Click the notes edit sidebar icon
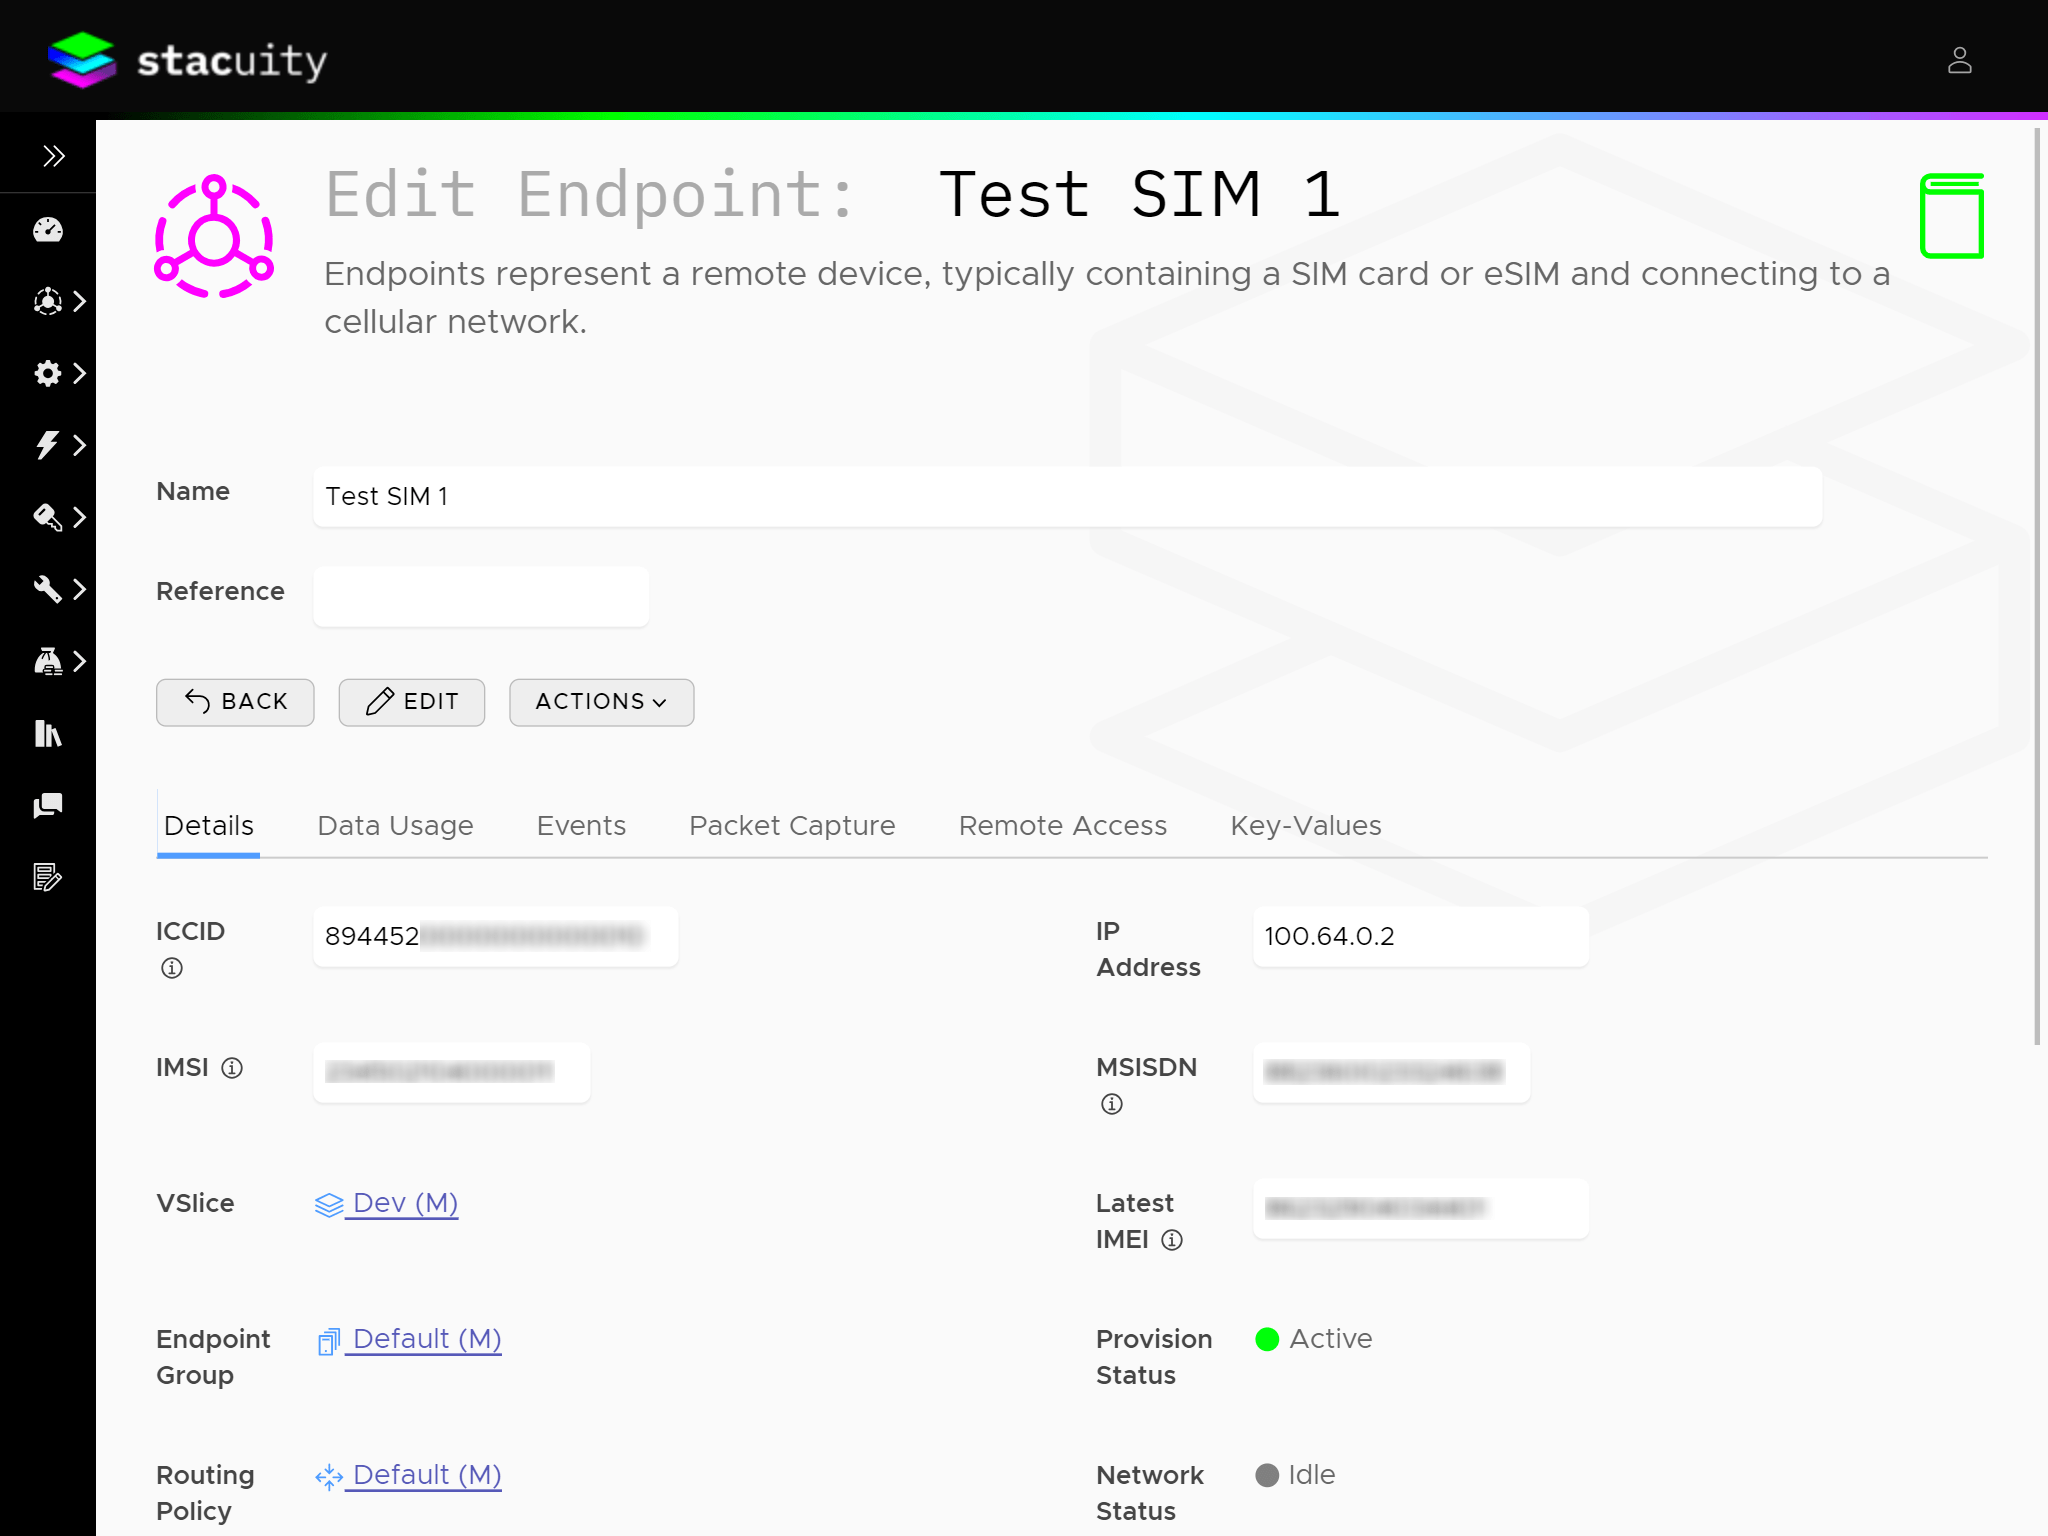Screen dimensions: 2048x1536 (x=48, y=877)
